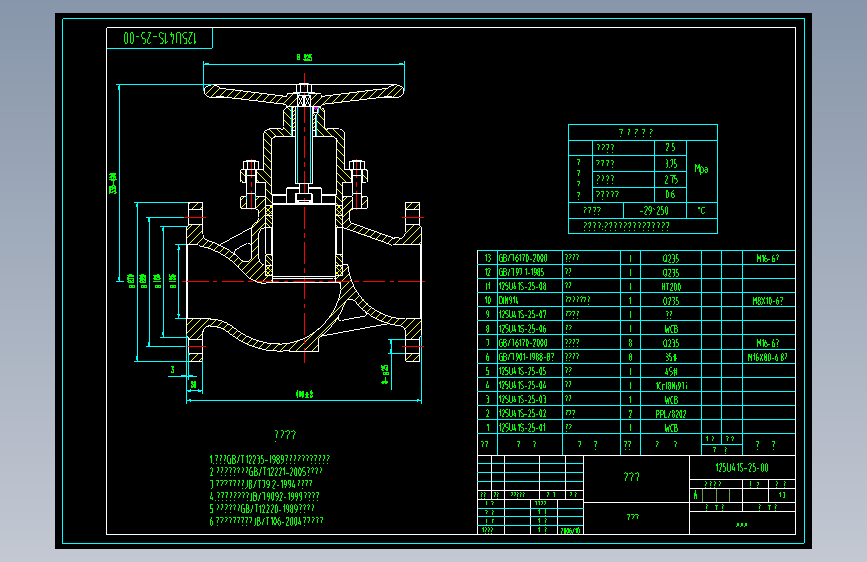Select part number 125U41S-25-06 in the parts list
The width and height of the screenshot is (867, 562).
(x=523, y=329)
